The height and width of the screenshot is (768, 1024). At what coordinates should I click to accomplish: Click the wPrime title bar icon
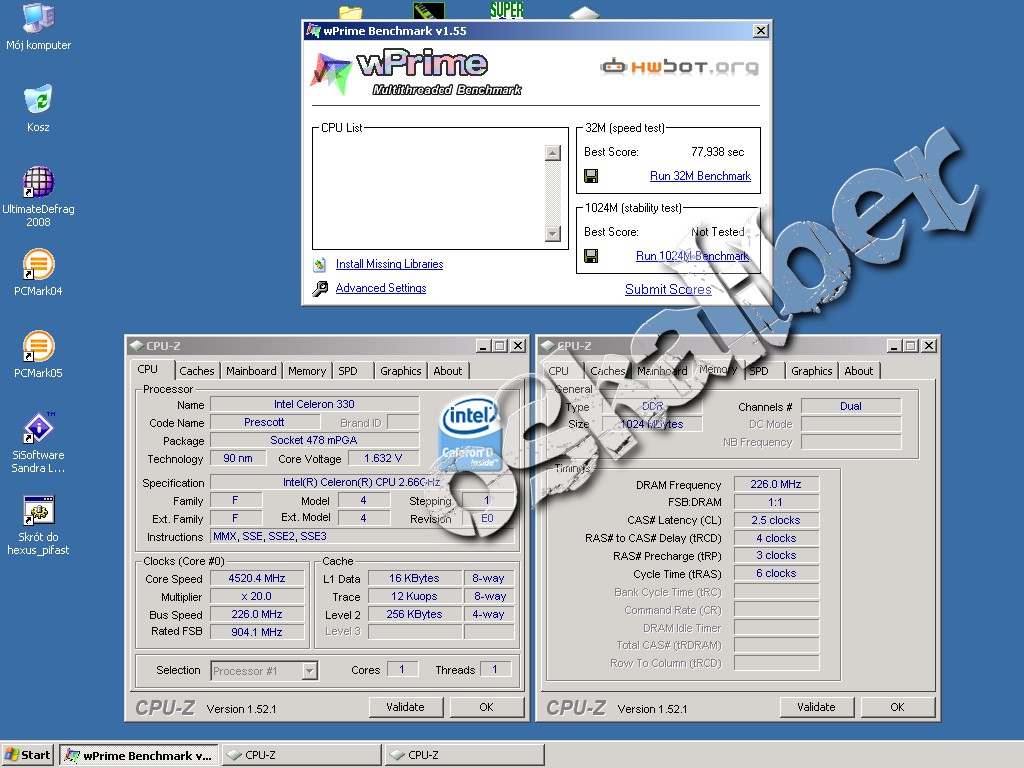(313, 30)
